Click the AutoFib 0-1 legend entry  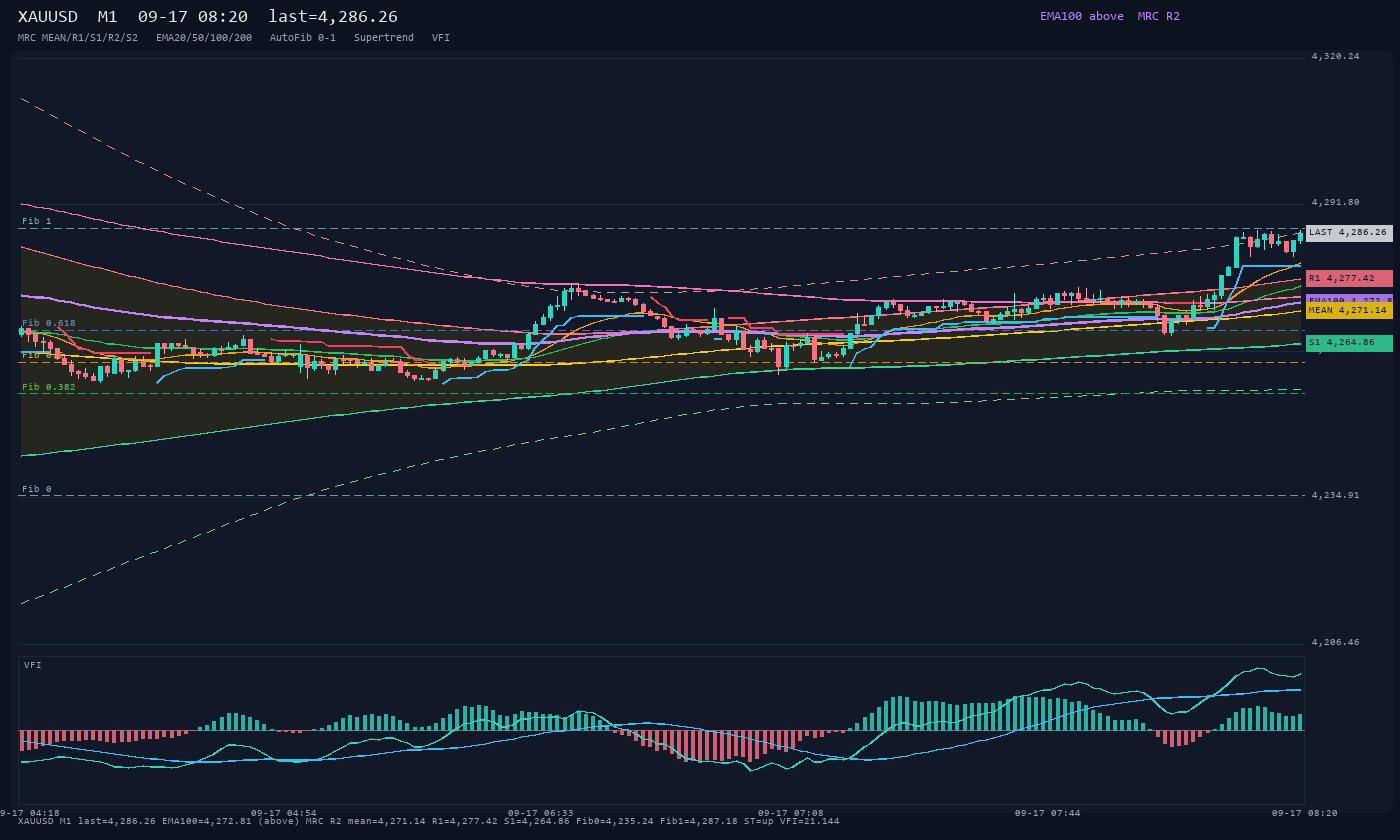point(303,37)
